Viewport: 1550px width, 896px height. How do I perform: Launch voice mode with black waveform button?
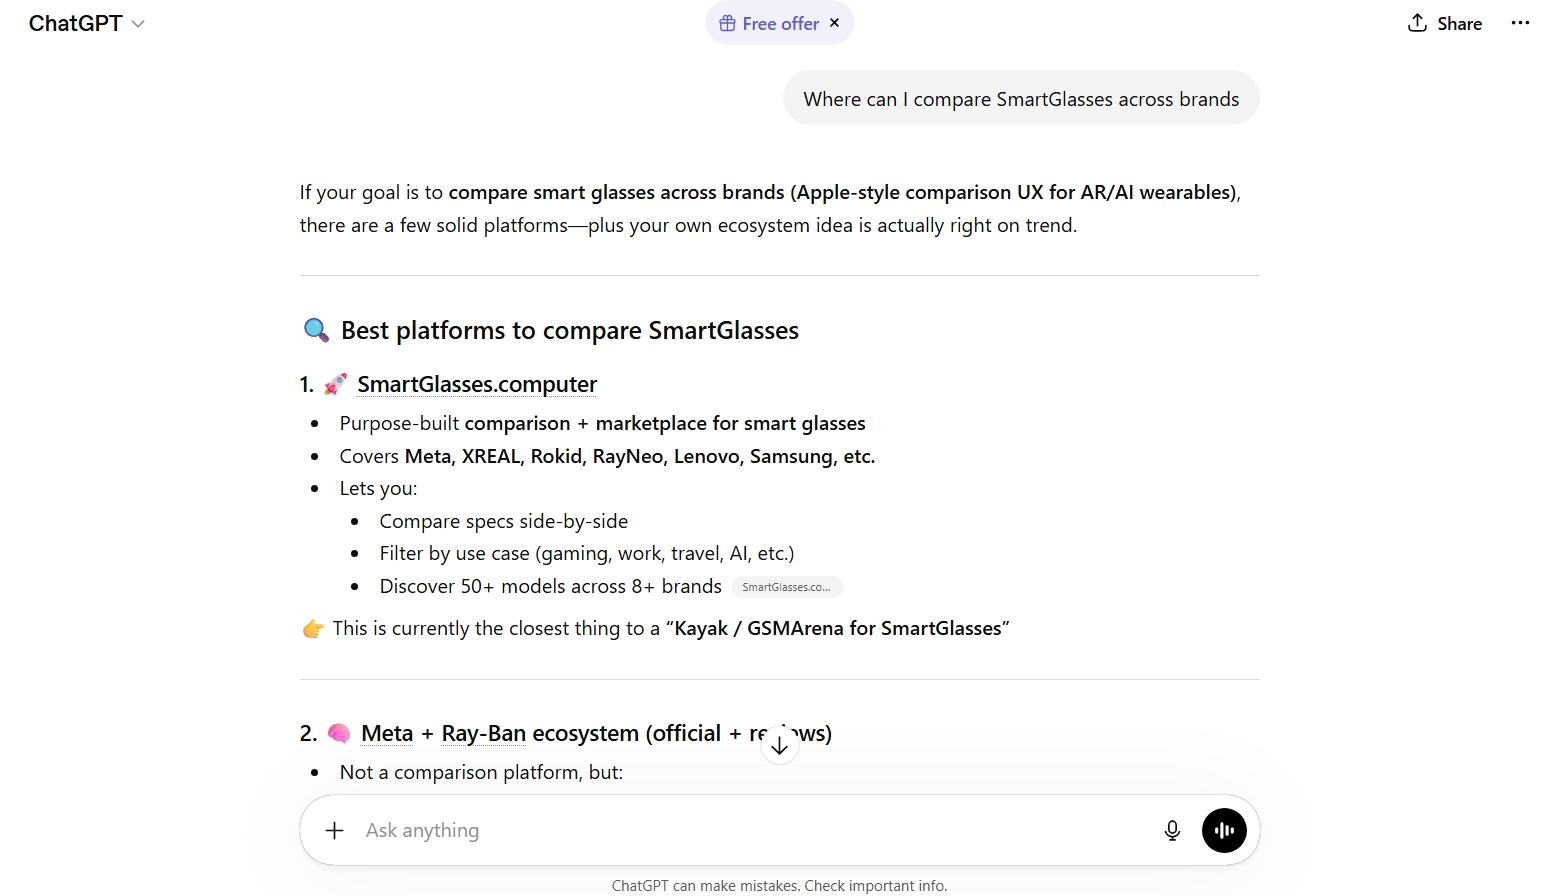[x=1224, y=830]
